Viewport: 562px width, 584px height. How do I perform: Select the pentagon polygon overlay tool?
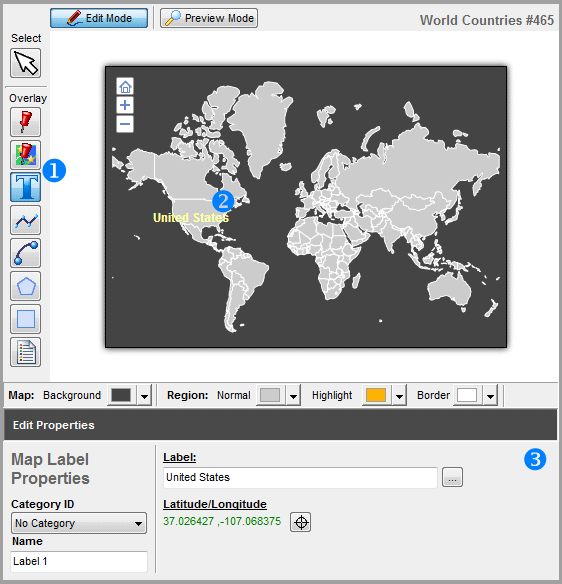[25, 286]
